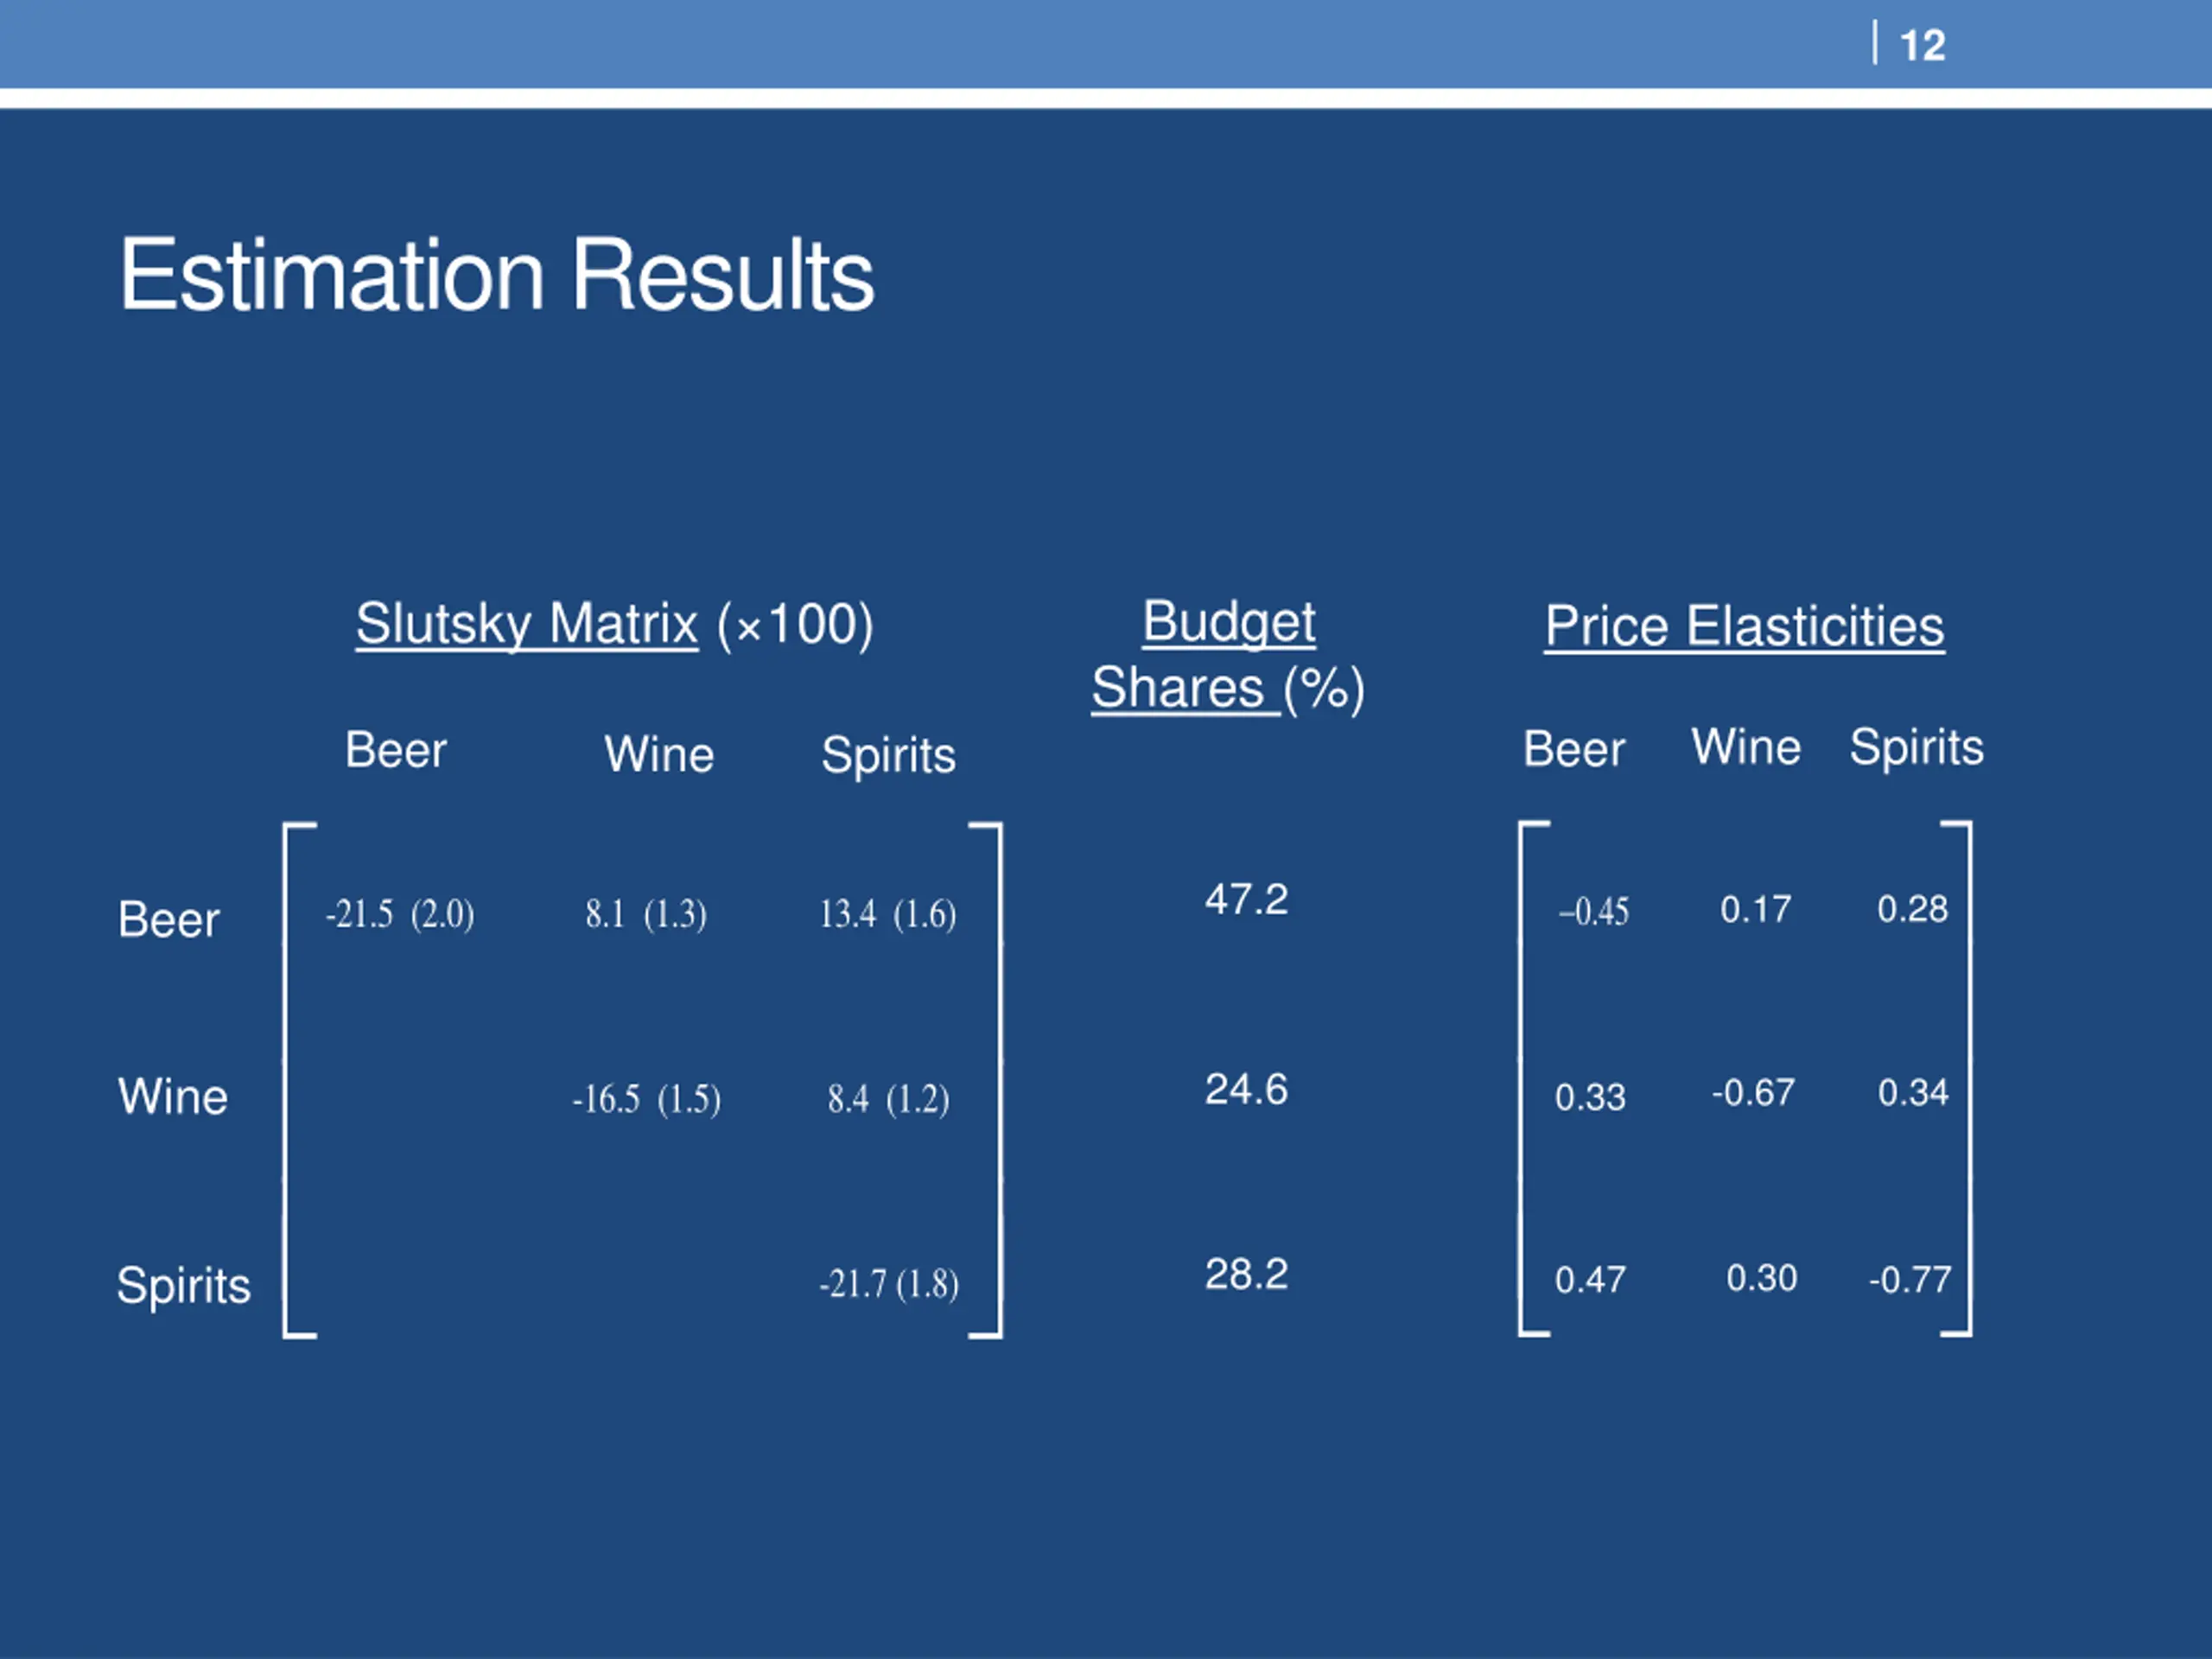Click elasticity value '0.28'
Viewport: 2212px width, 1659px height.
[x=1912, y=908]
